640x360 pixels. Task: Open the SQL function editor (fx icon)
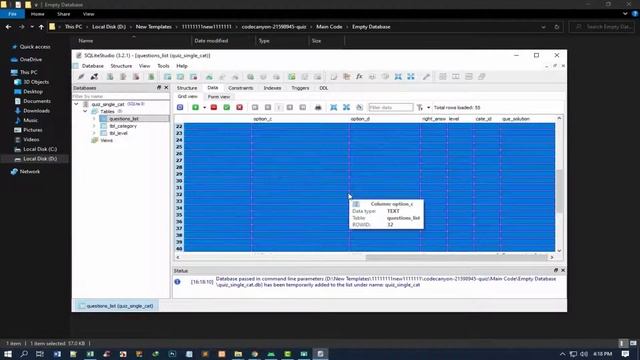point(359,77)
